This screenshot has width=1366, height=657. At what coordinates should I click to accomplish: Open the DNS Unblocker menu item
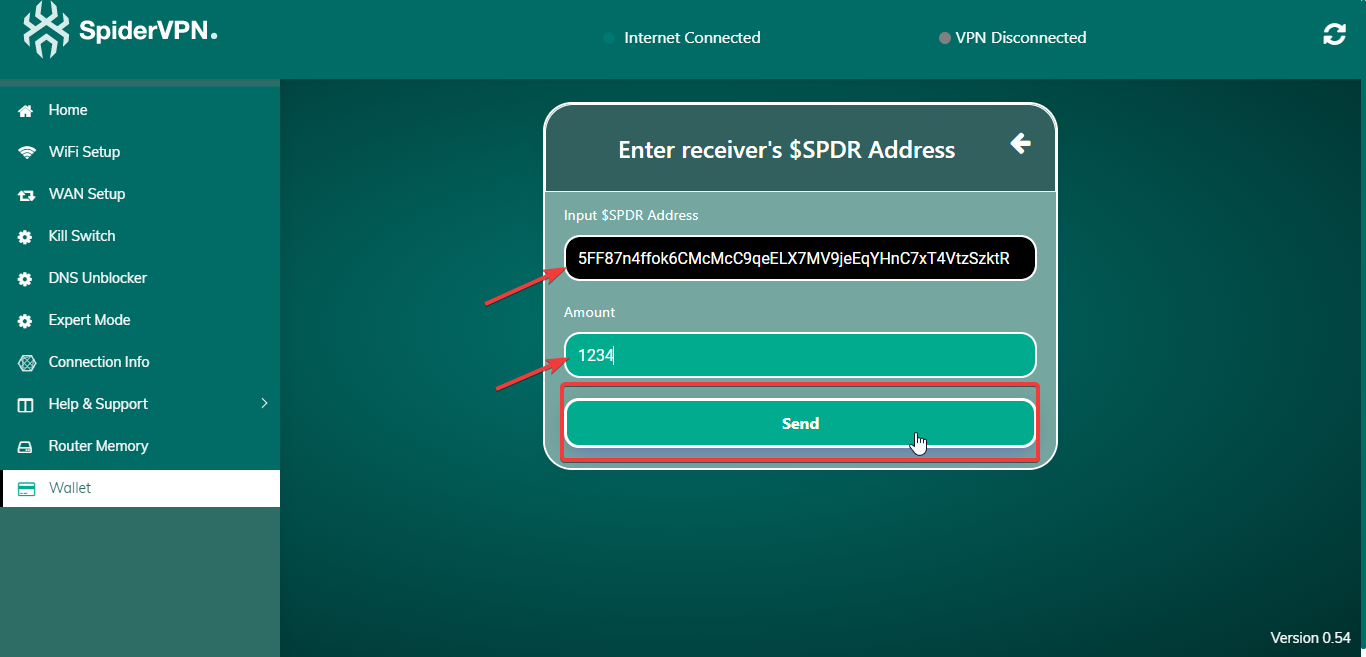(98, 278)
